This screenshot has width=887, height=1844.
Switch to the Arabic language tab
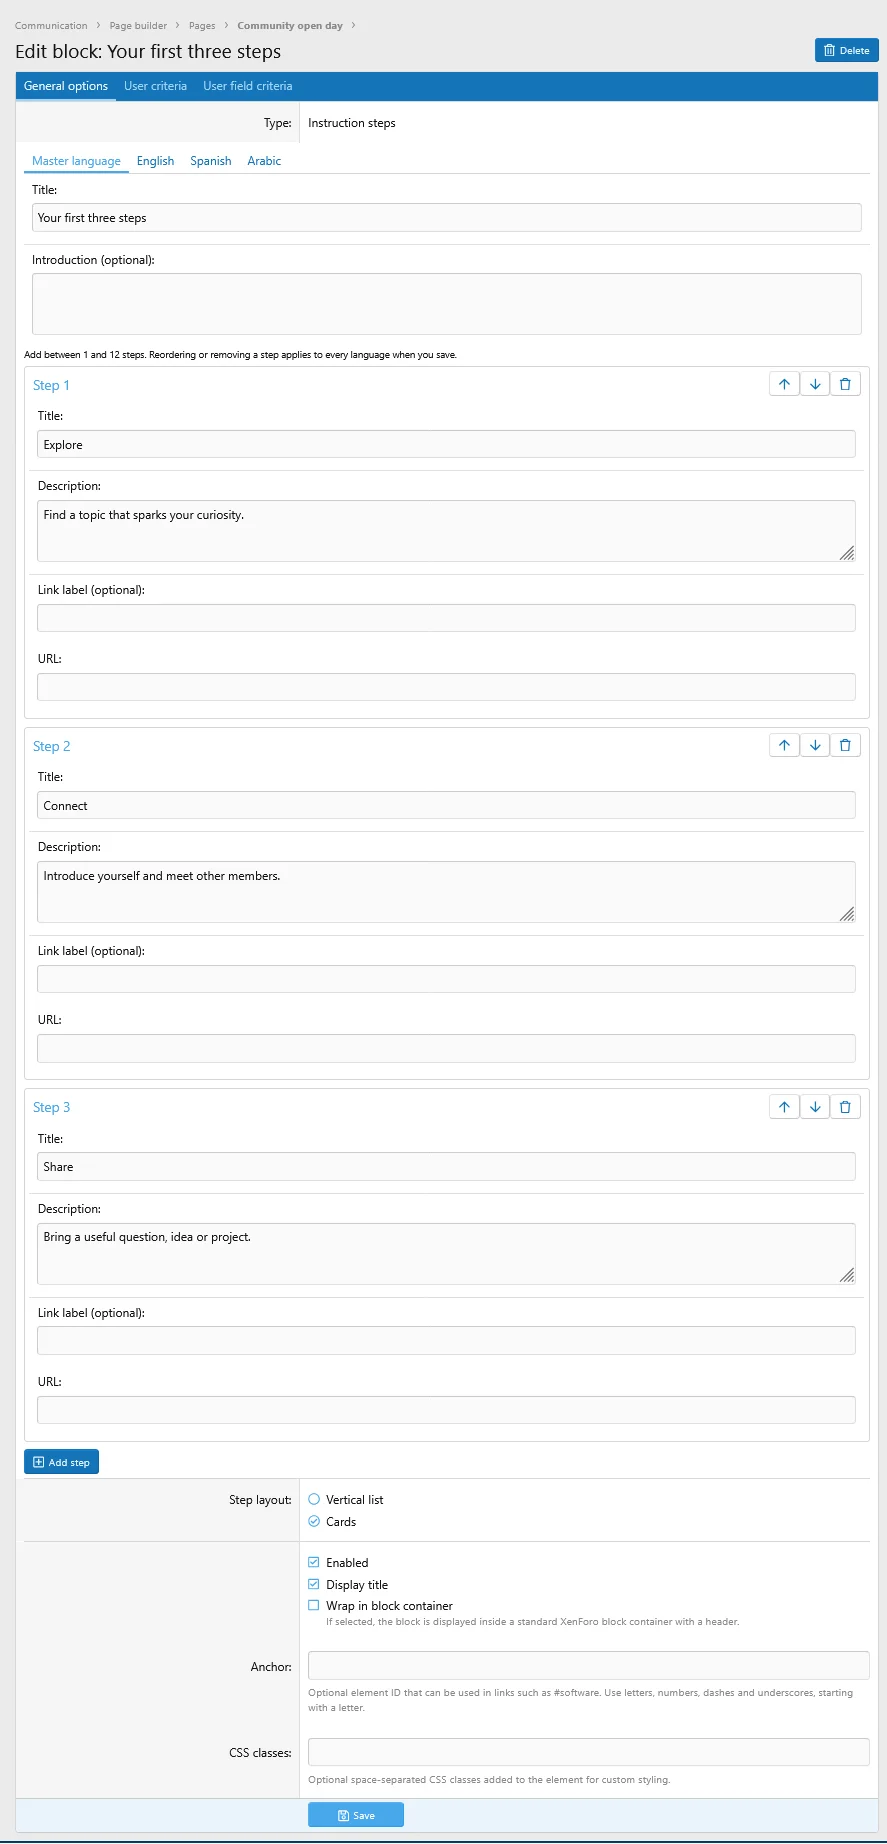[264, 161]
